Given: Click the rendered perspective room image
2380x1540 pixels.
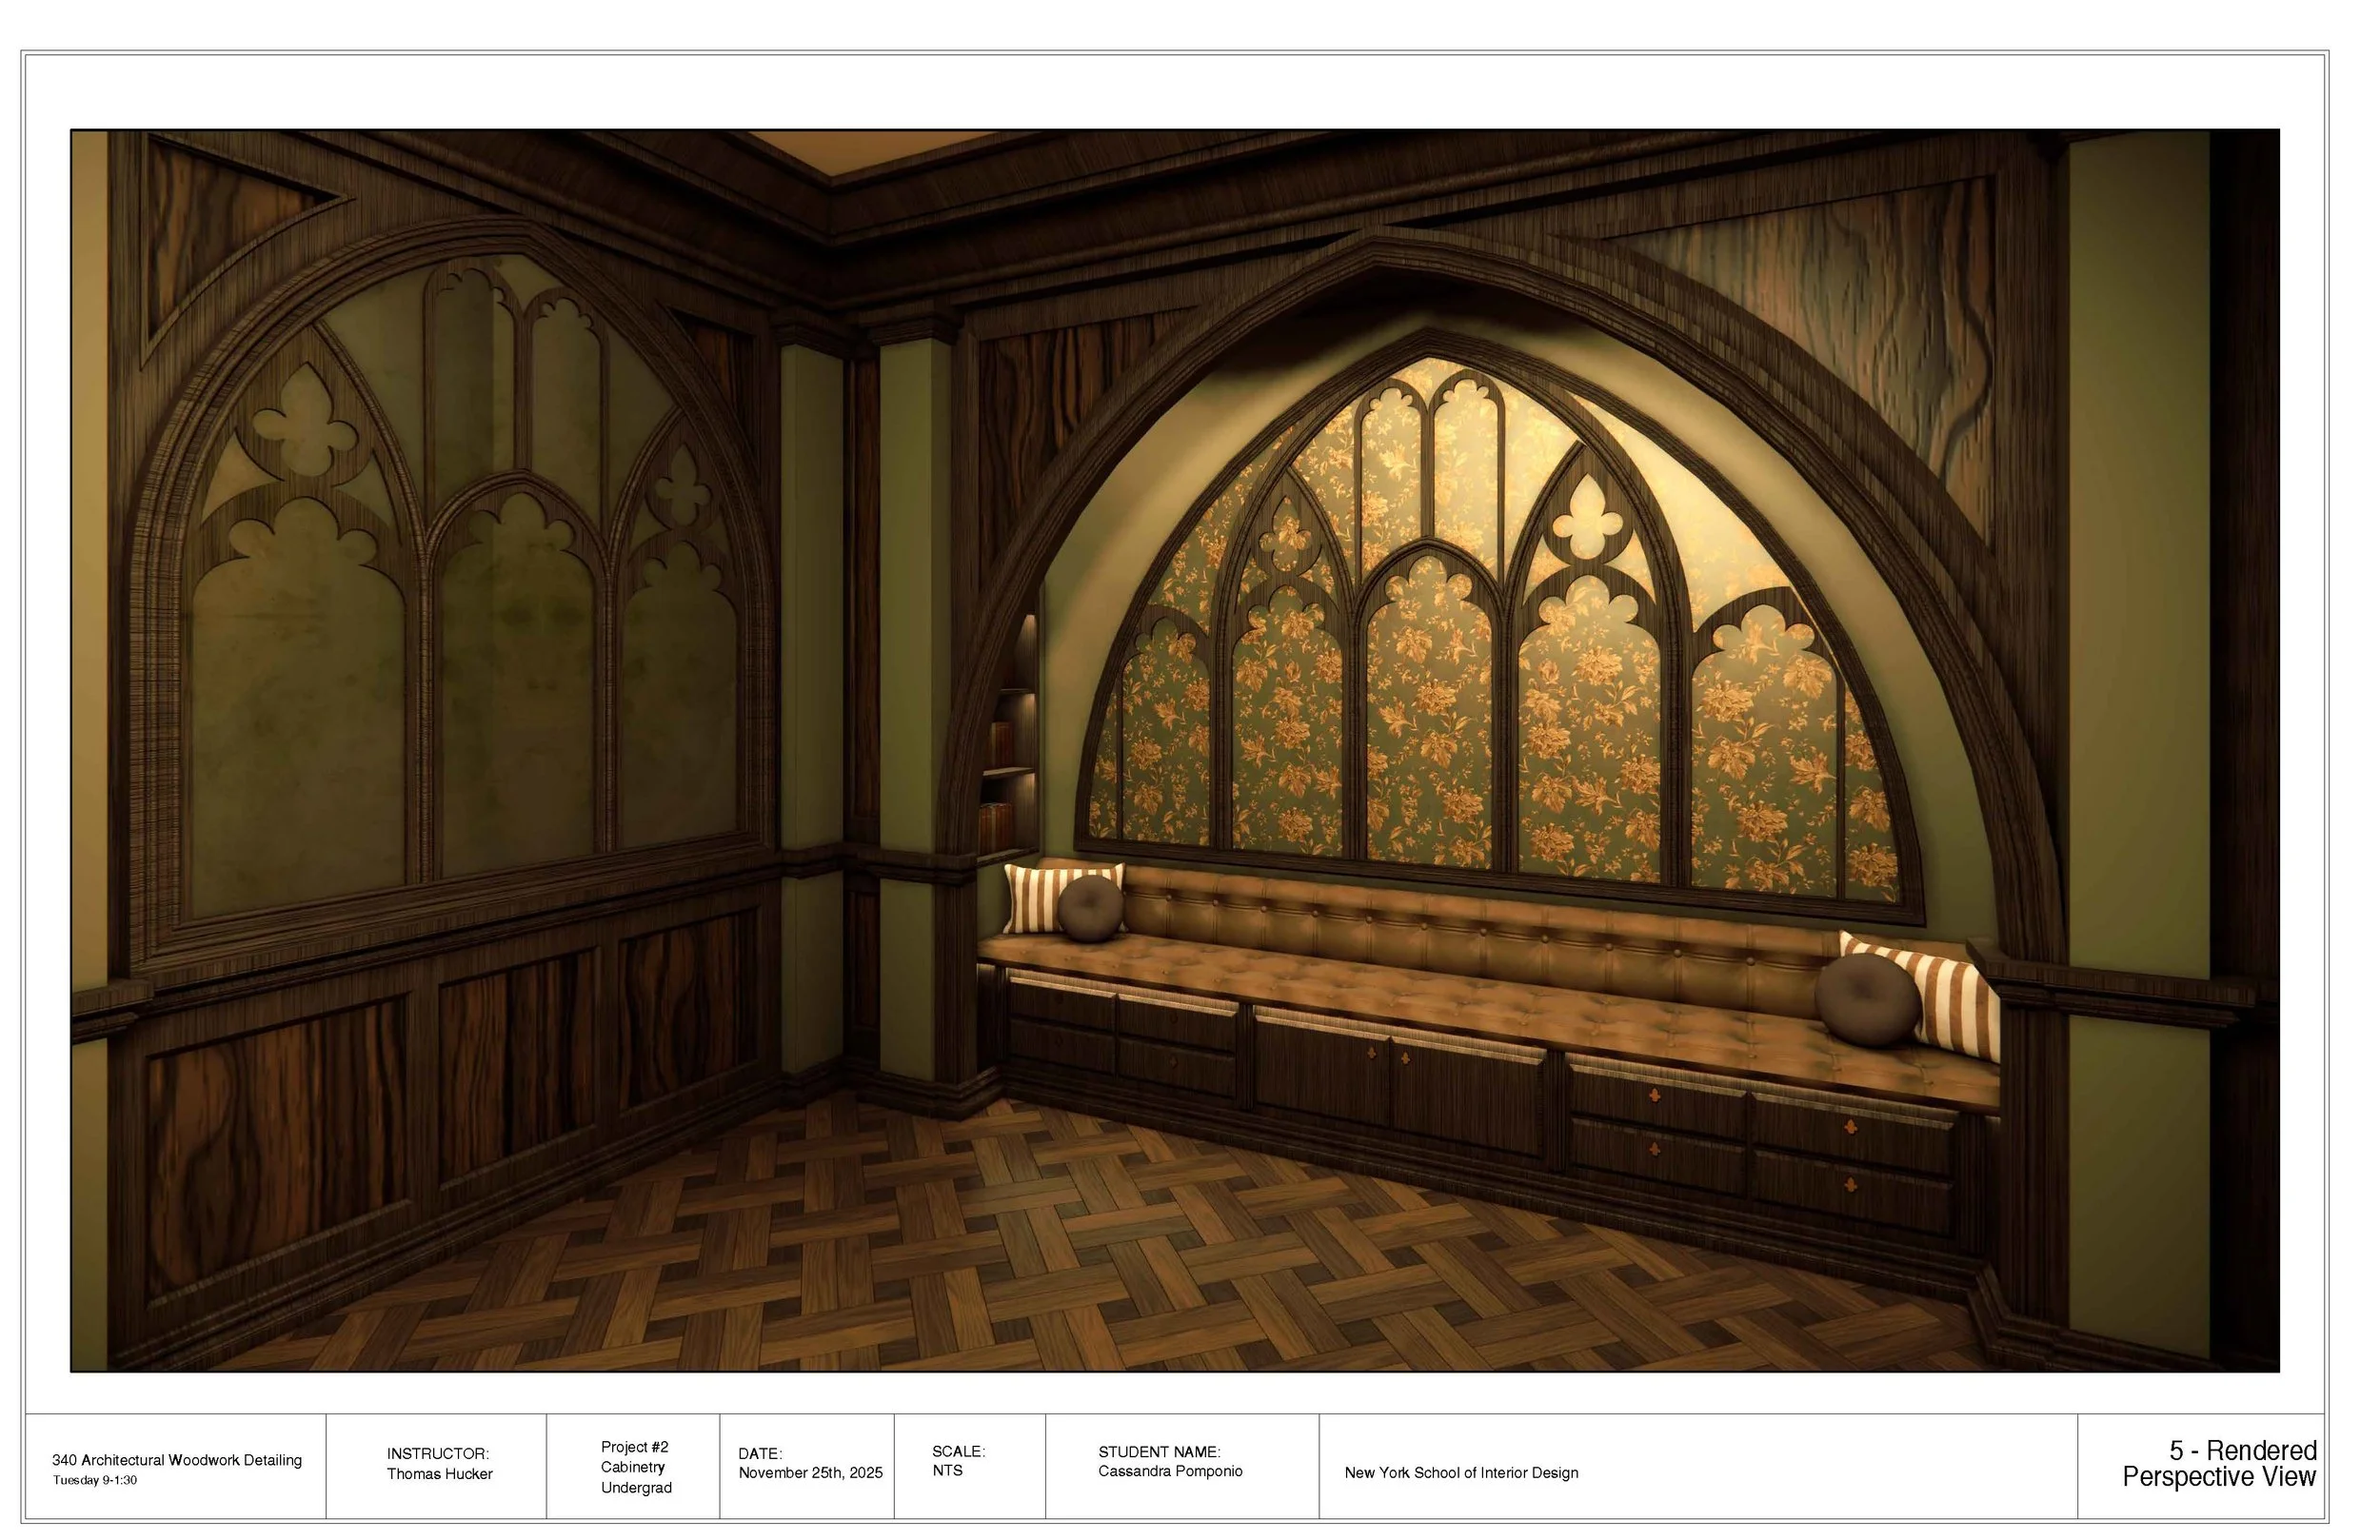Looking at the screenshot, I should (1174, 750).
